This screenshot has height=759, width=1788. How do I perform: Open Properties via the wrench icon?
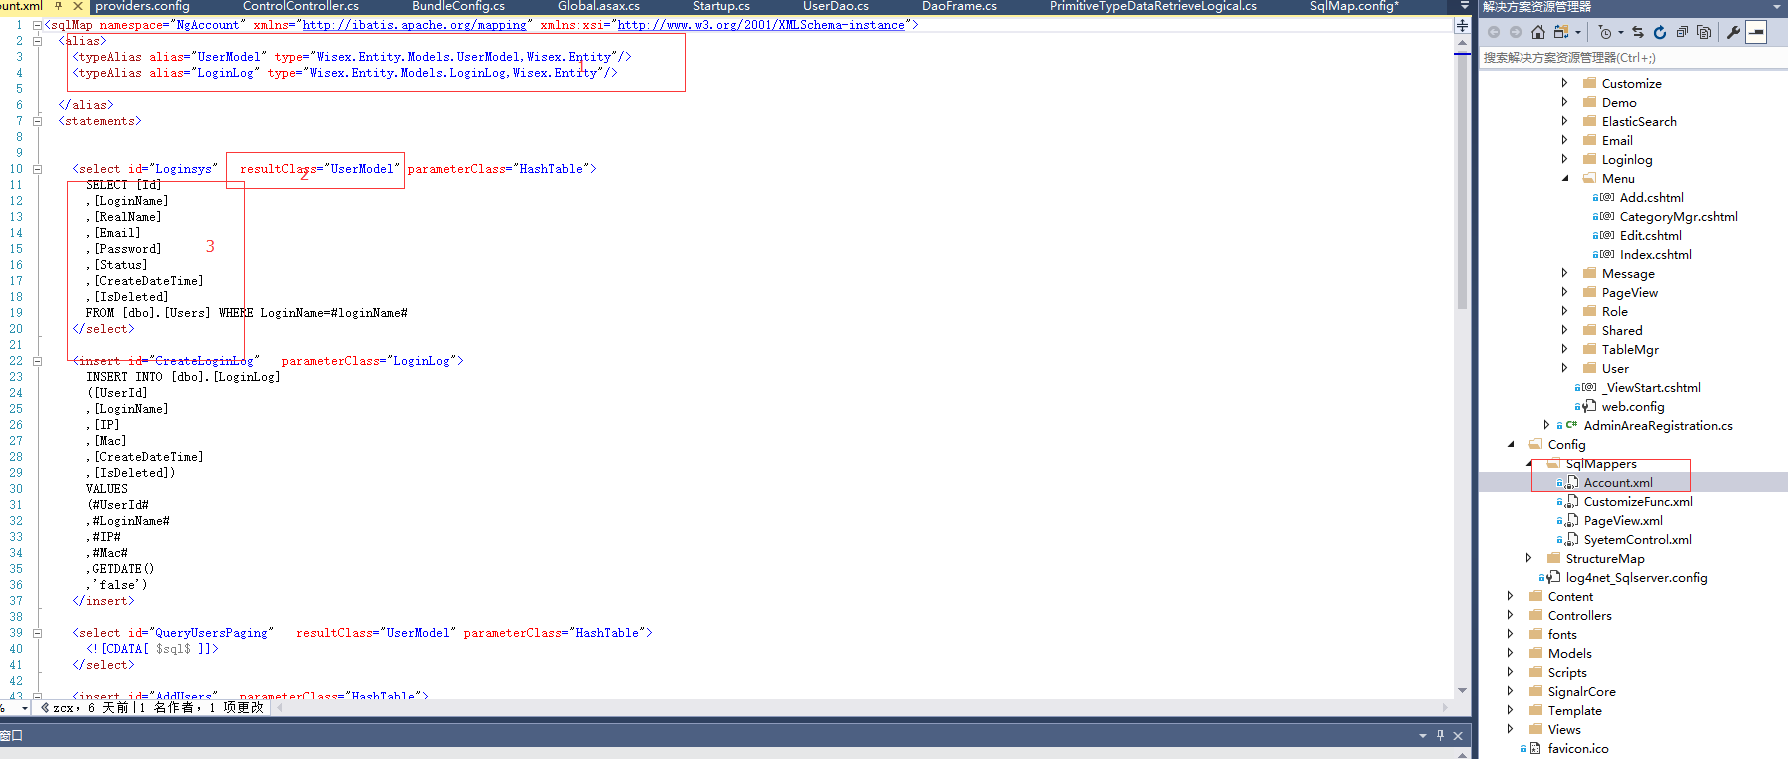point(1733,32)
